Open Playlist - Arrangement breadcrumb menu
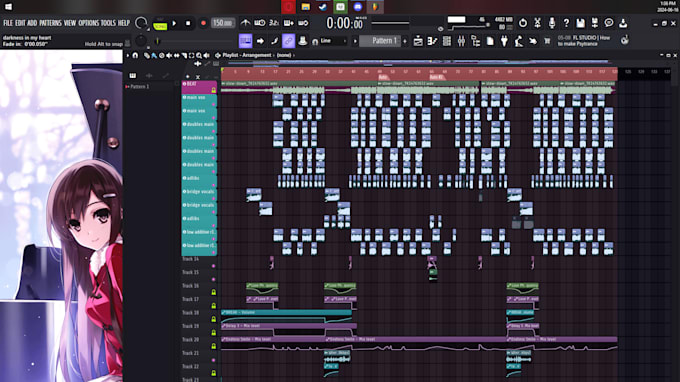Image resolution: width=680 pixels, height=382 pixels. (x=247, y=55)
